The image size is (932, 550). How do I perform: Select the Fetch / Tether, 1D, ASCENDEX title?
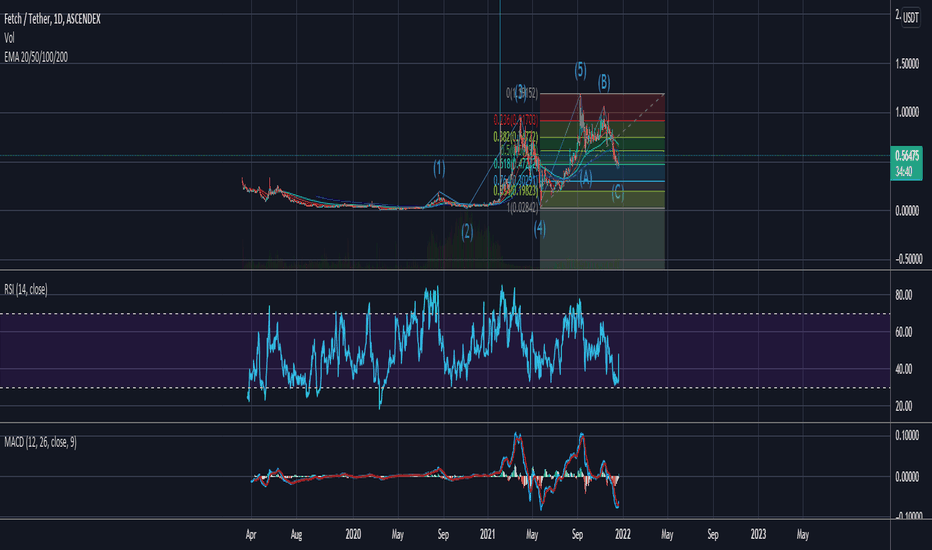pyautogui.click(x=52, y=19)
